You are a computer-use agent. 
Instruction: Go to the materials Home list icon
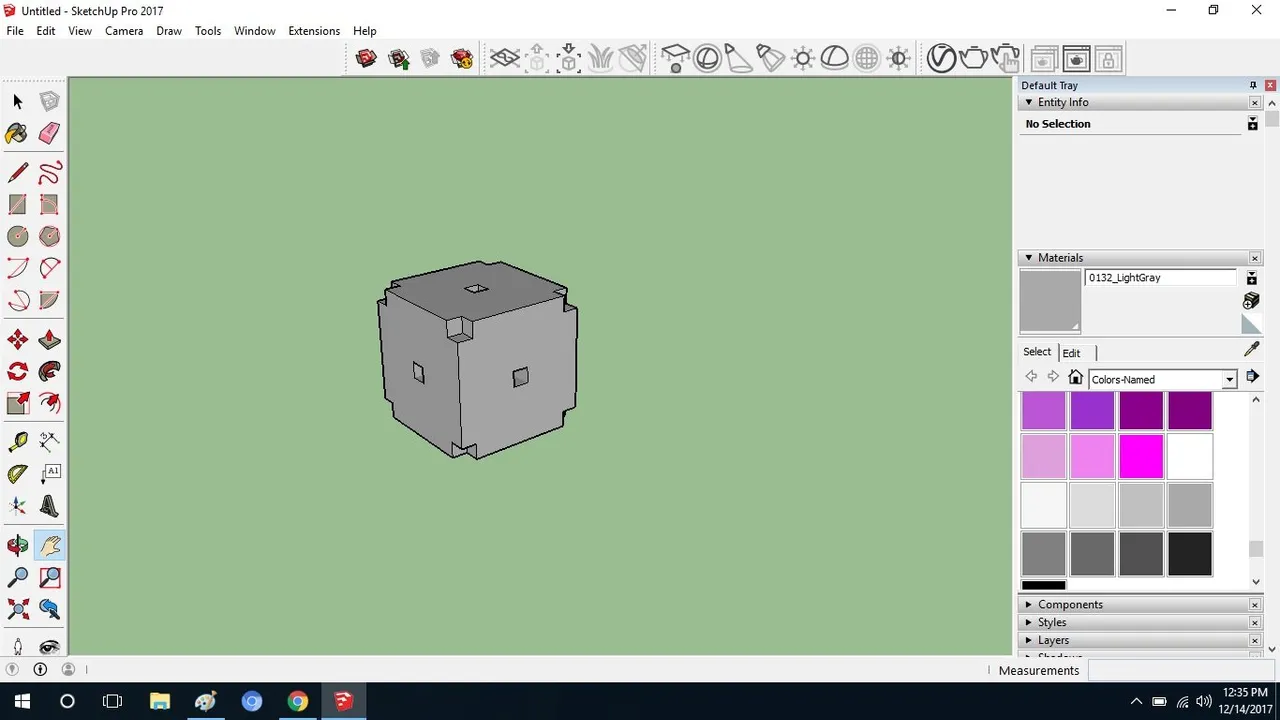(x=1075, y=377)
